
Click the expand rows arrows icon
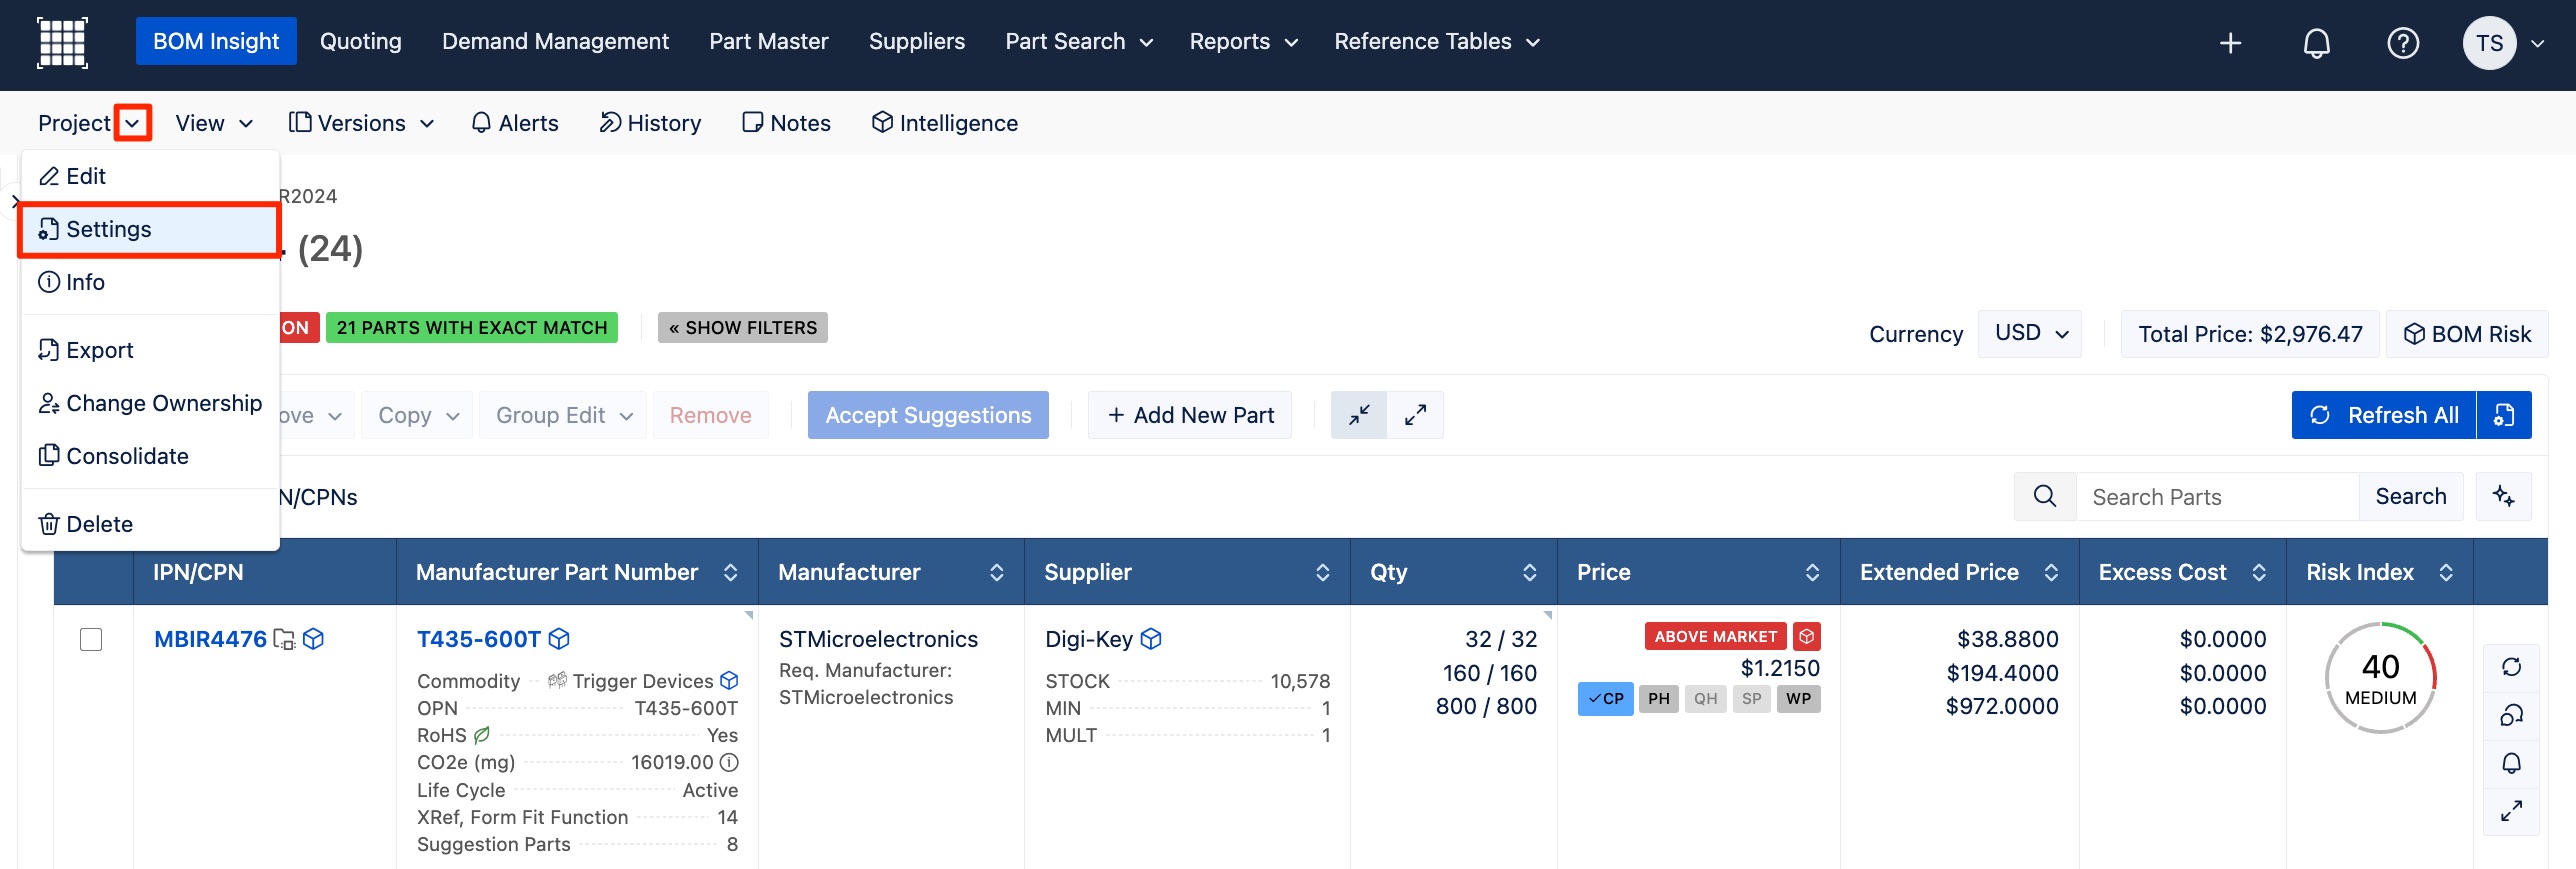click(x=1415, y=415)
